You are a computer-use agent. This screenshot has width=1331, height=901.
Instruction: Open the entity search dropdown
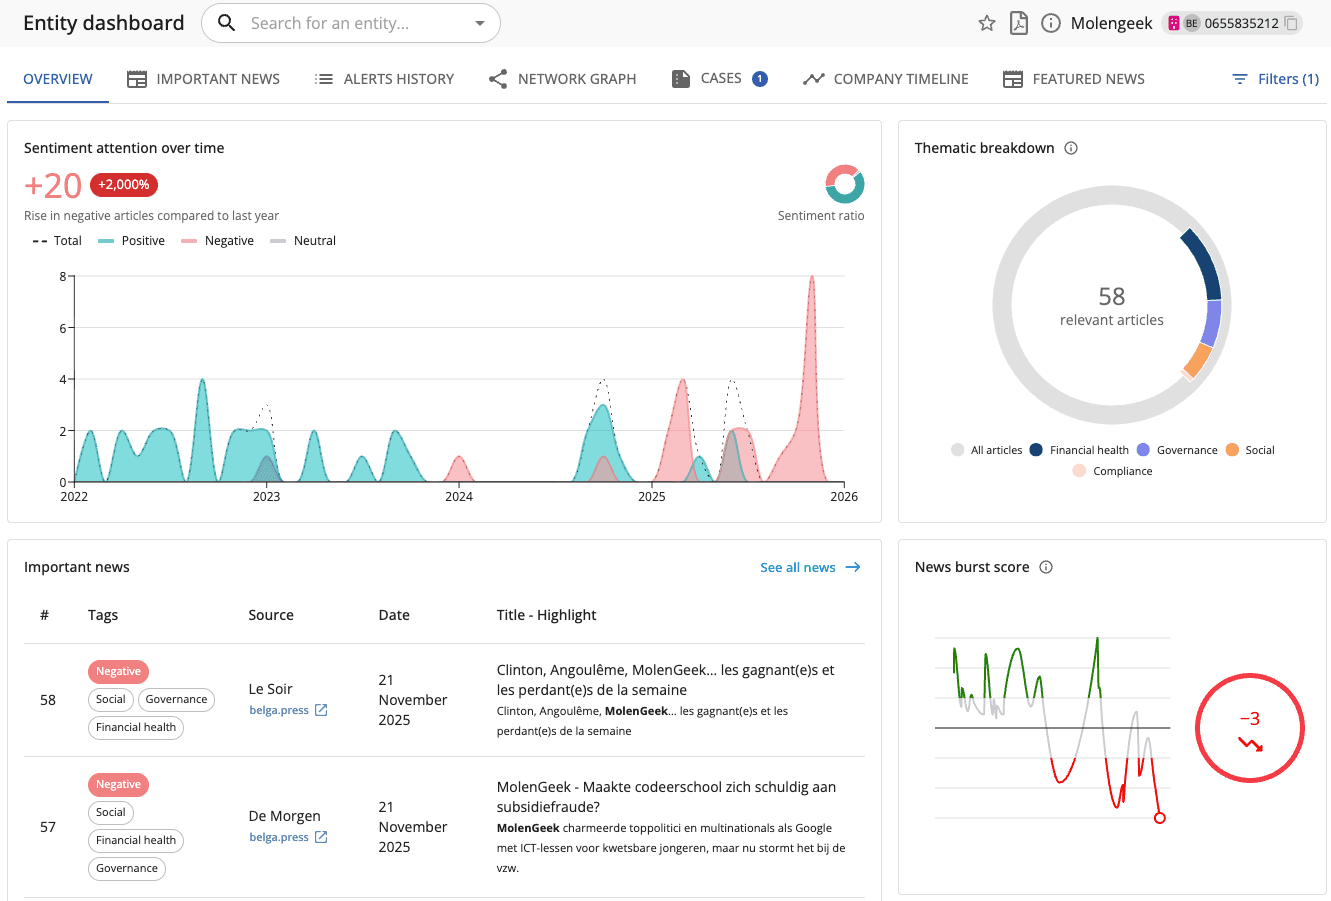[479, 22]
